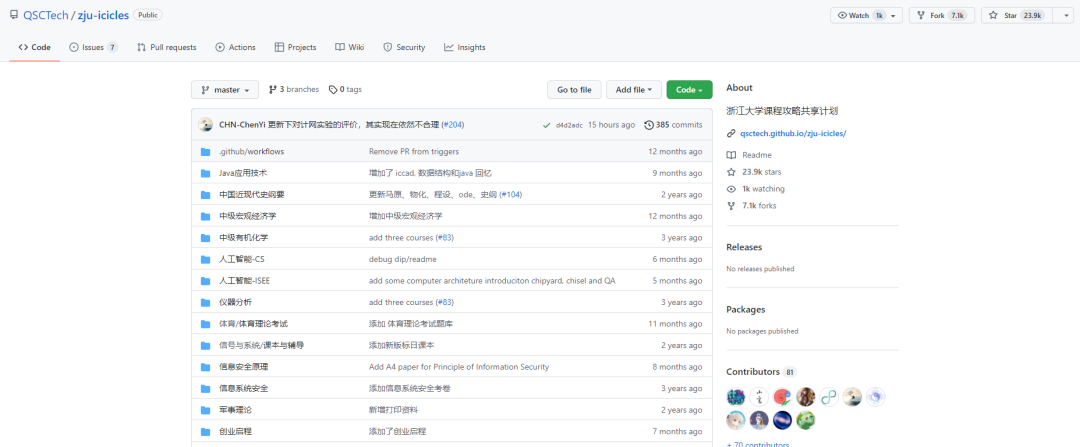Viewport: 1080px width, 447px height.
Task: Open the zju-icicles repository link
Action: 103,14
